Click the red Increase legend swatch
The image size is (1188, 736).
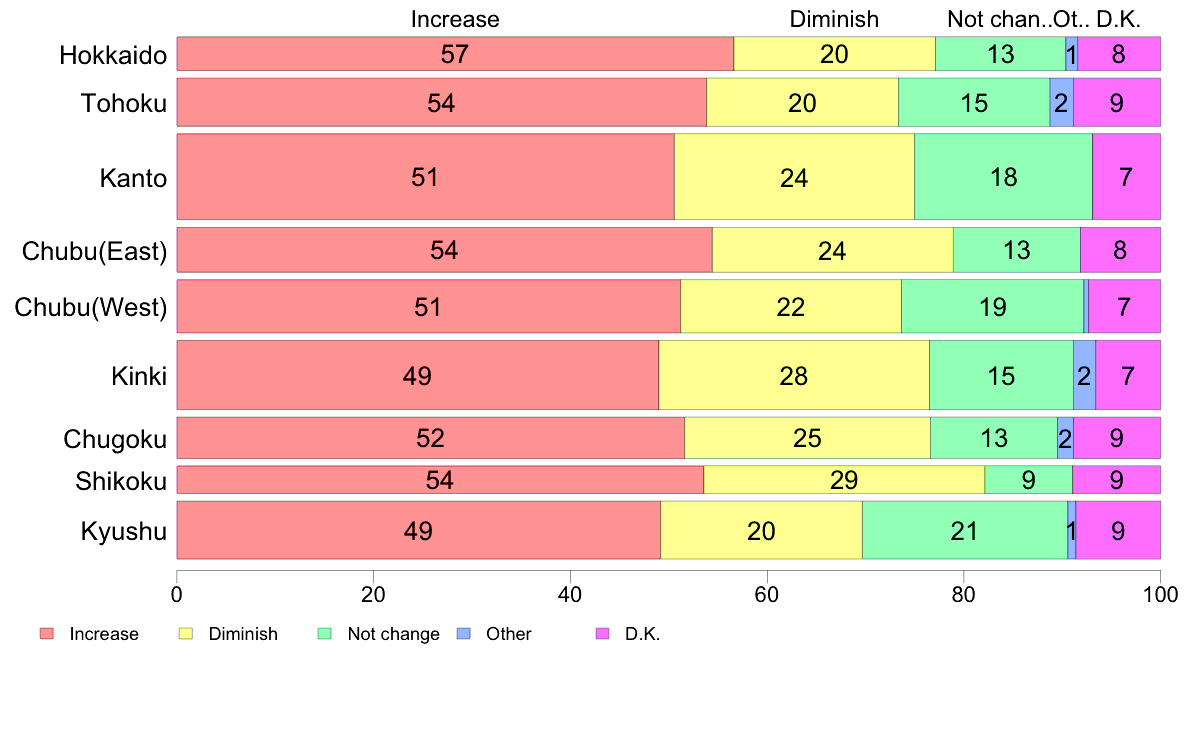point(46,634)
